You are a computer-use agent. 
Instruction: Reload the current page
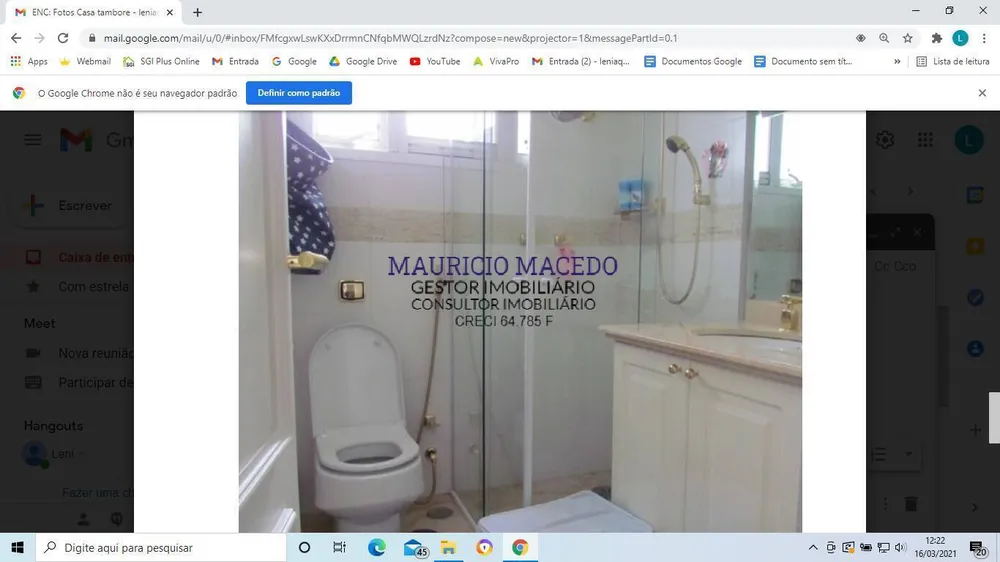coord(62,38)
